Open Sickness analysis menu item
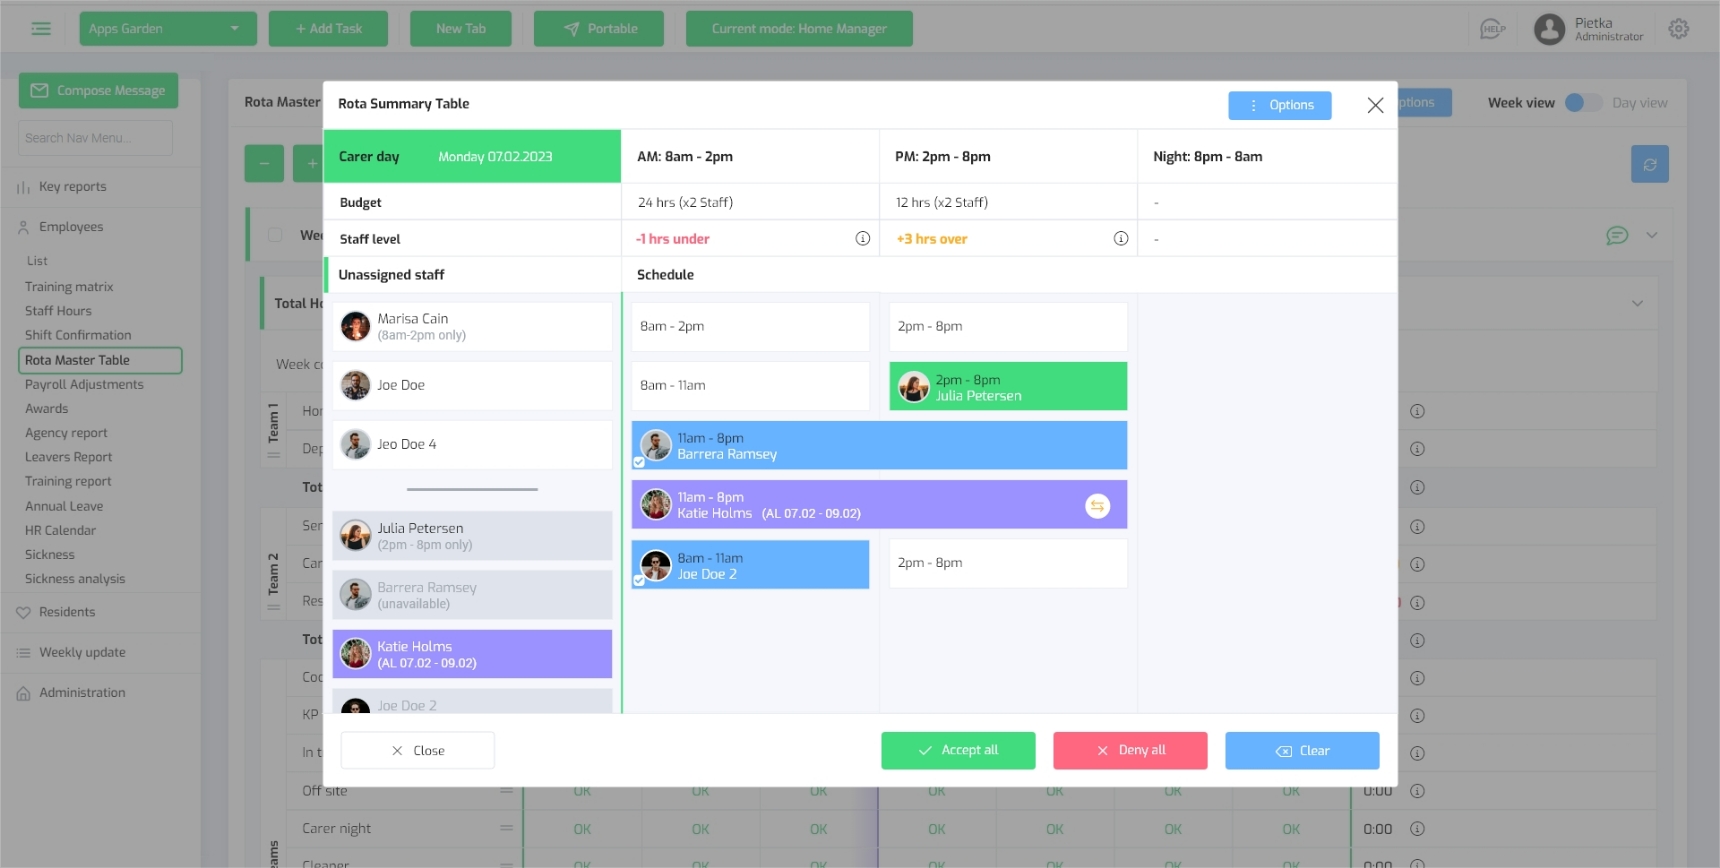Screen dimensions: 1720x868 (75, 579)
